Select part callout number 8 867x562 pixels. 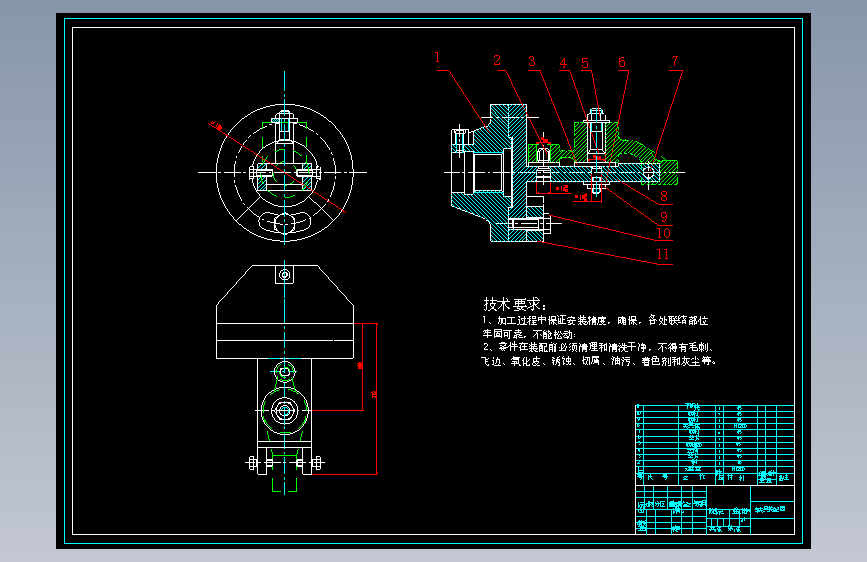pyautogui.click(x=664, y=196)
